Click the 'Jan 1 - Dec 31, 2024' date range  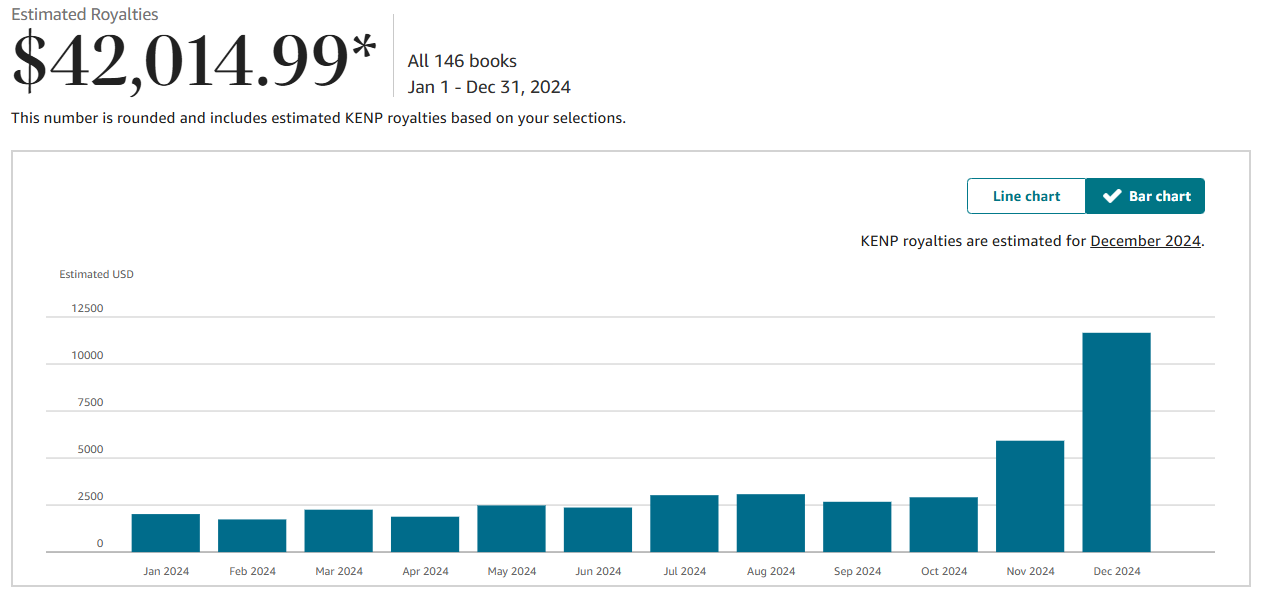[491, 87]
